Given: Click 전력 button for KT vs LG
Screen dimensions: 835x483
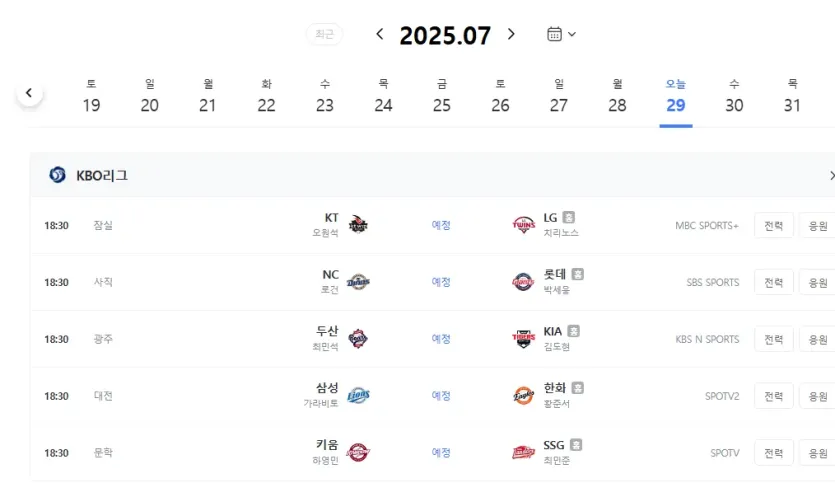Looking at the screenshot, I should pyautogui.click(x=773, y=226).
